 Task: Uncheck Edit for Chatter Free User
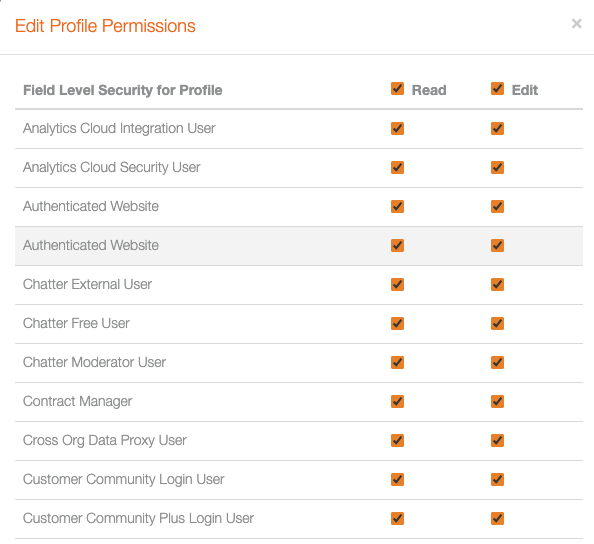497,324
